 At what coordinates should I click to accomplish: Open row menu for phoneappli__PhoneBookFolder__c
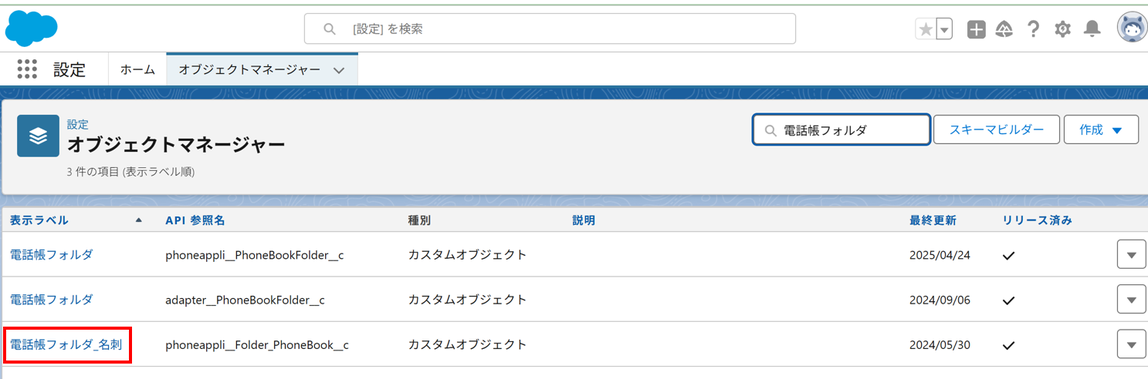click(1131, 255)
